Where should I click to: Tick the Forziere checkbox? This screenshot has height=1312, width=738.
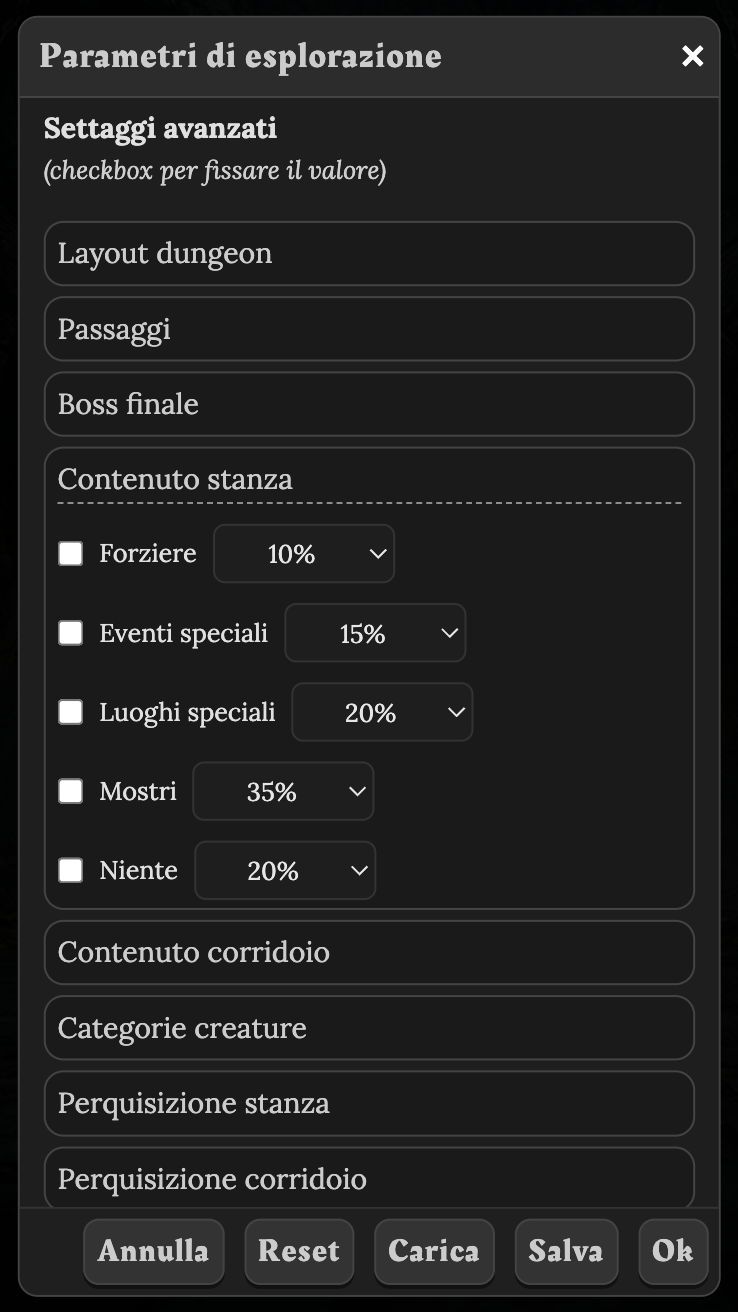click(70, 554)
